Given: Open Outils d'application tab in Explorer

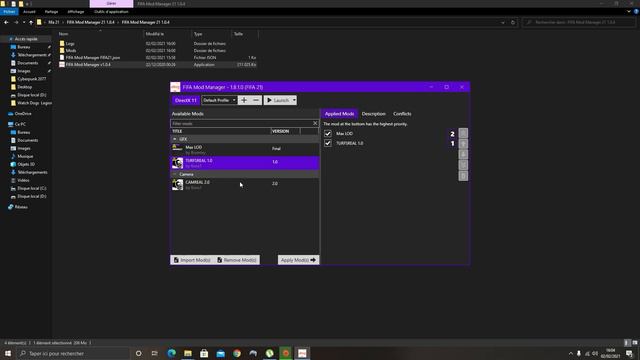Looking at the screenshot, I should (x=111, y=12).
